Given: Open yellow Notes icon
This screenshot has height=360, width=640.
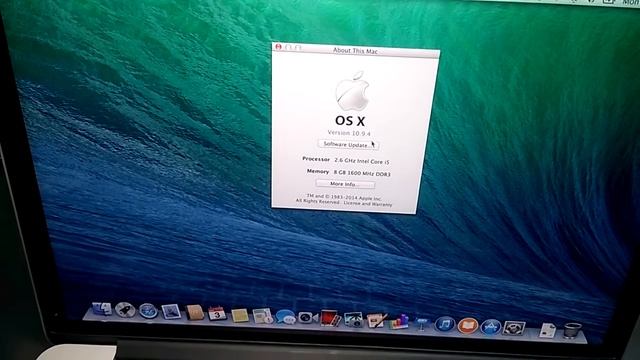Looking at the screenshot, I should coord(240,315).
